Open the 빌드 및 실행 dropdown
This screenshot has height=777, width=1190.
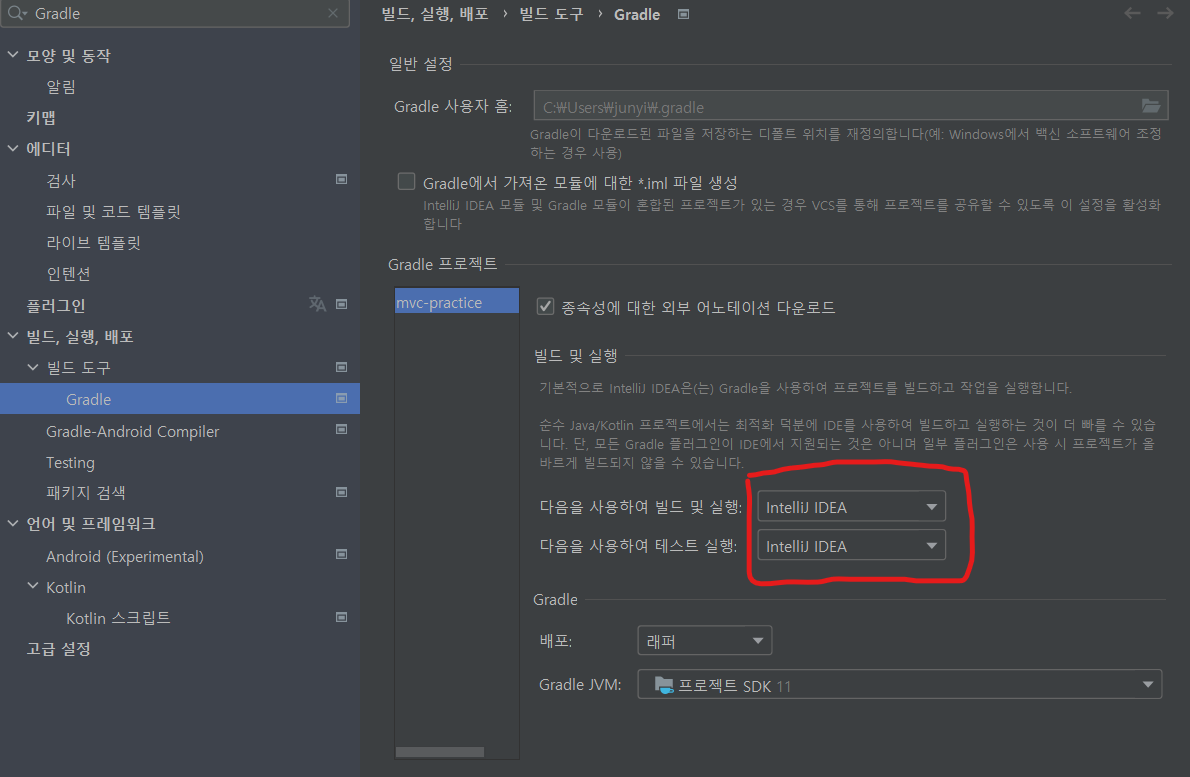pos(852,507)
